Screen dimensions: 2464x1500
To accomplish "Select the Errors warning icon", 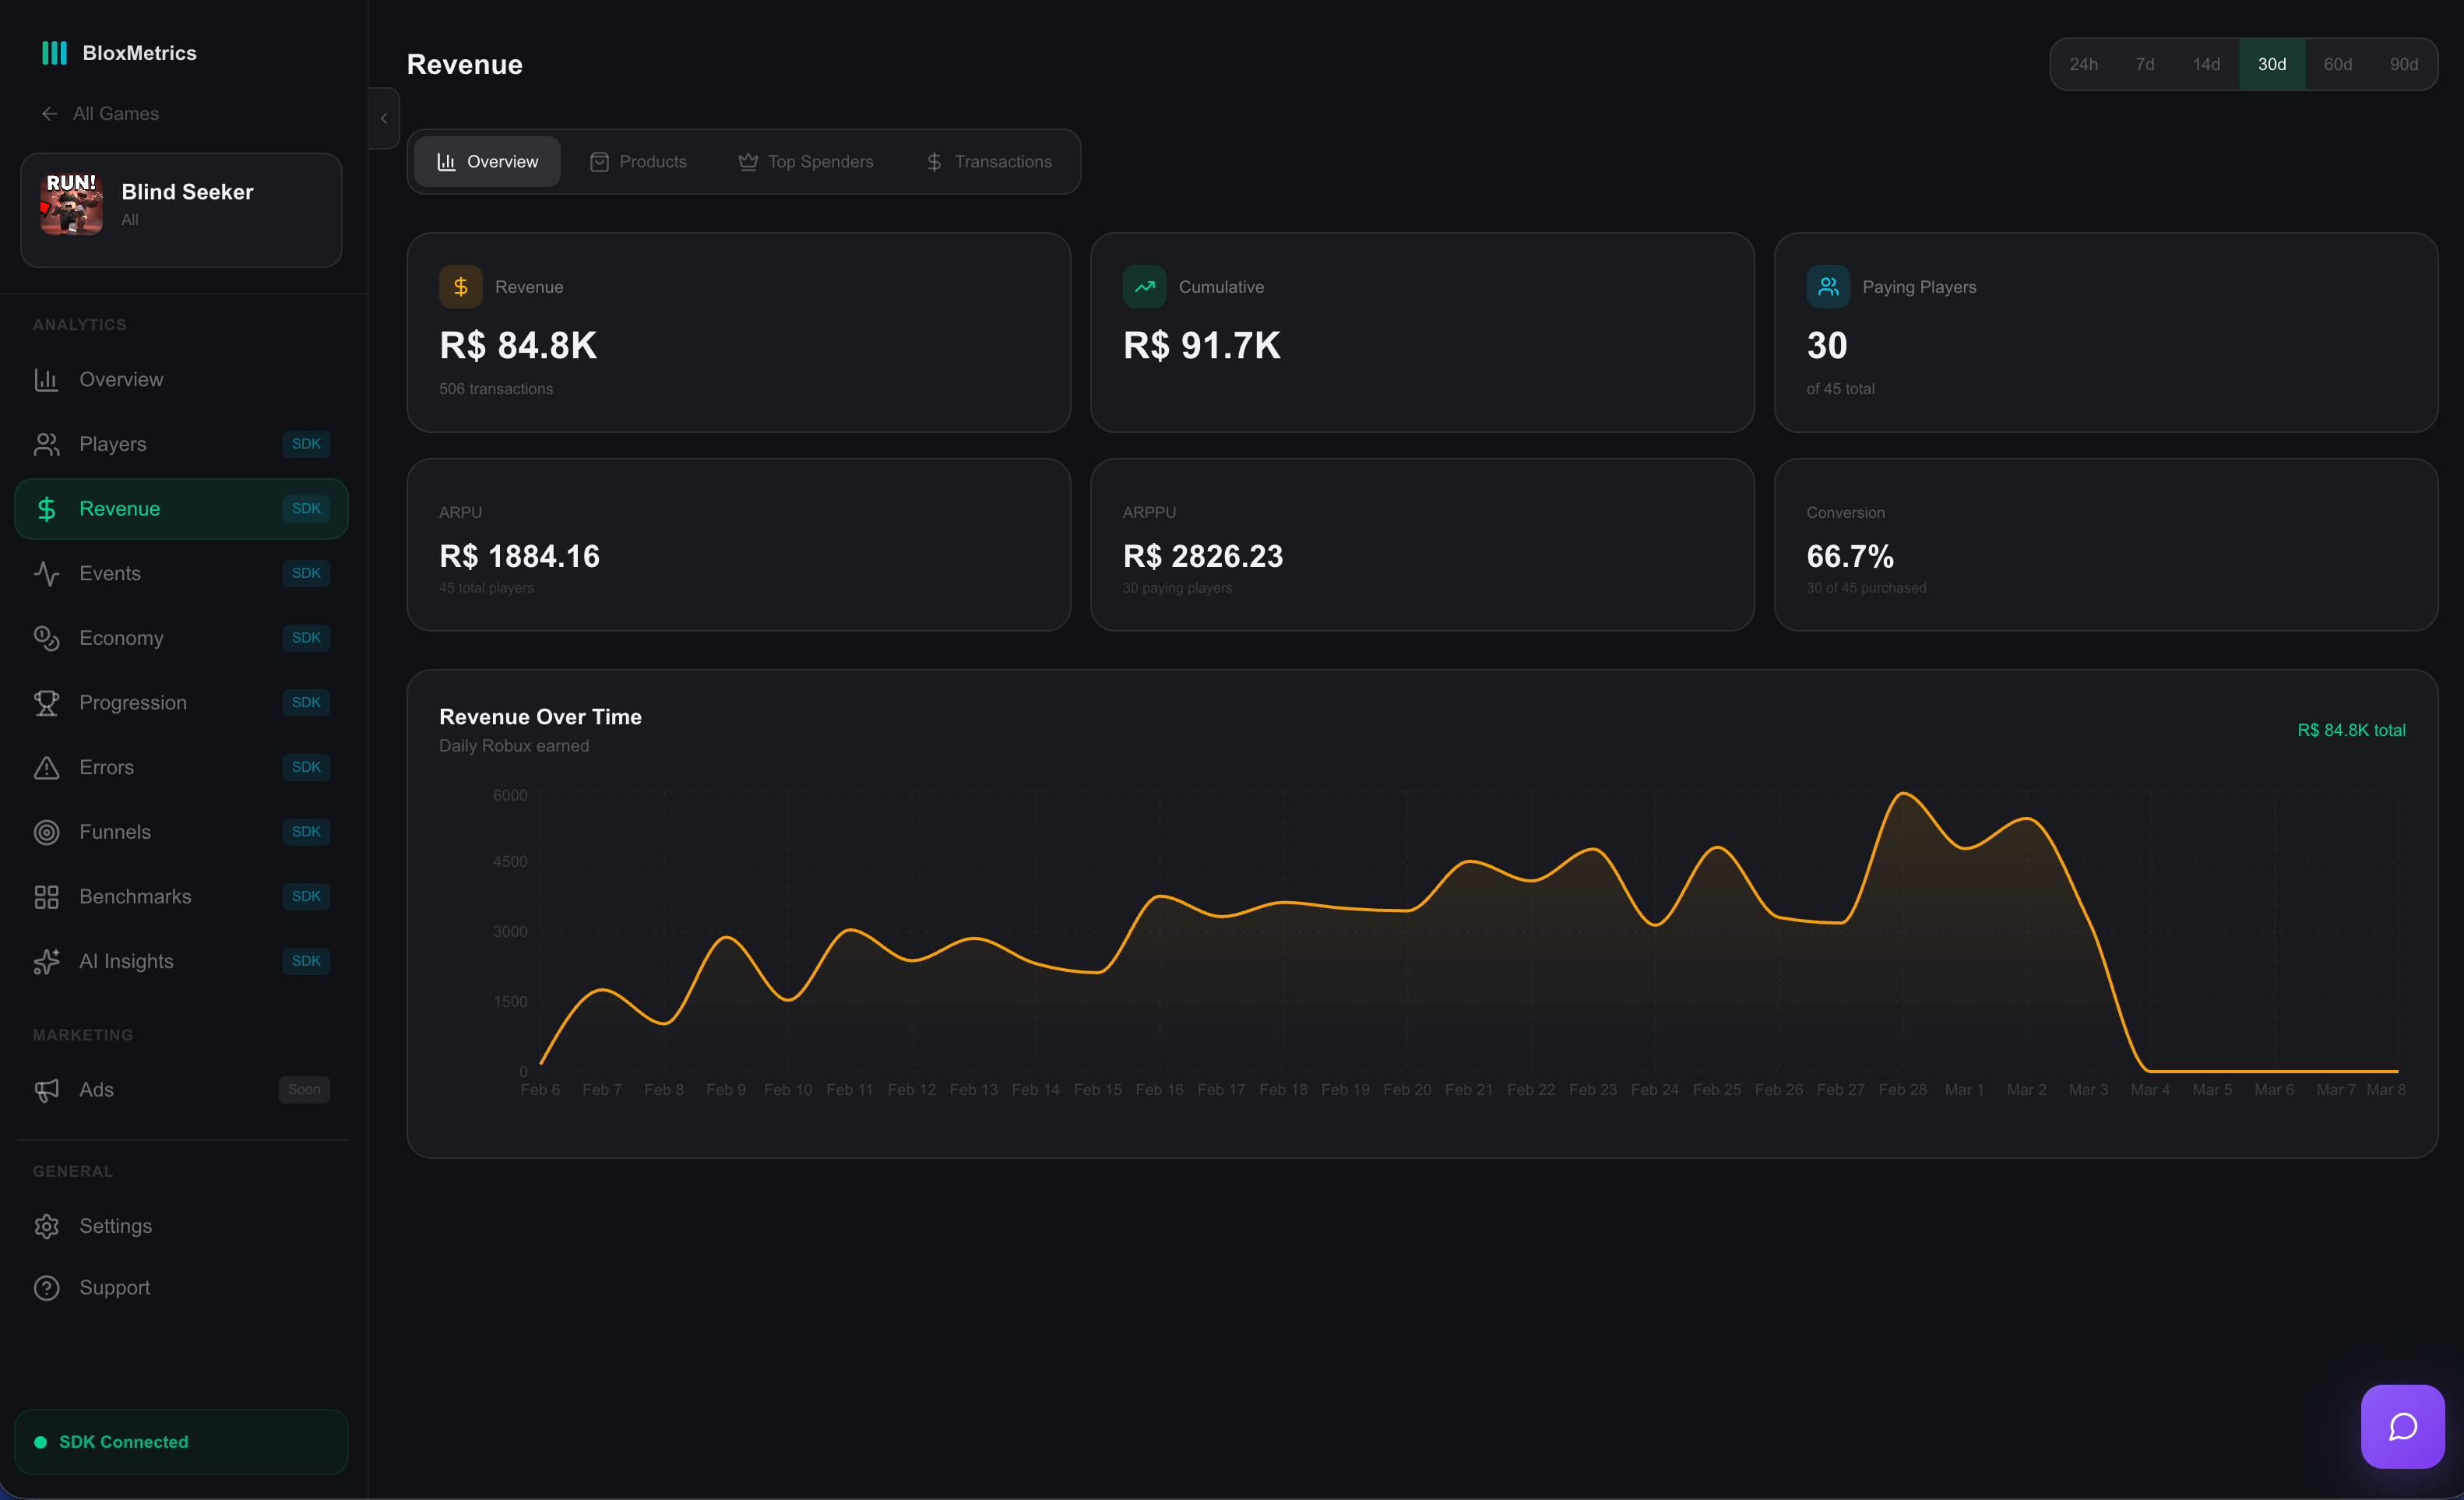I will tap(47, 767).
